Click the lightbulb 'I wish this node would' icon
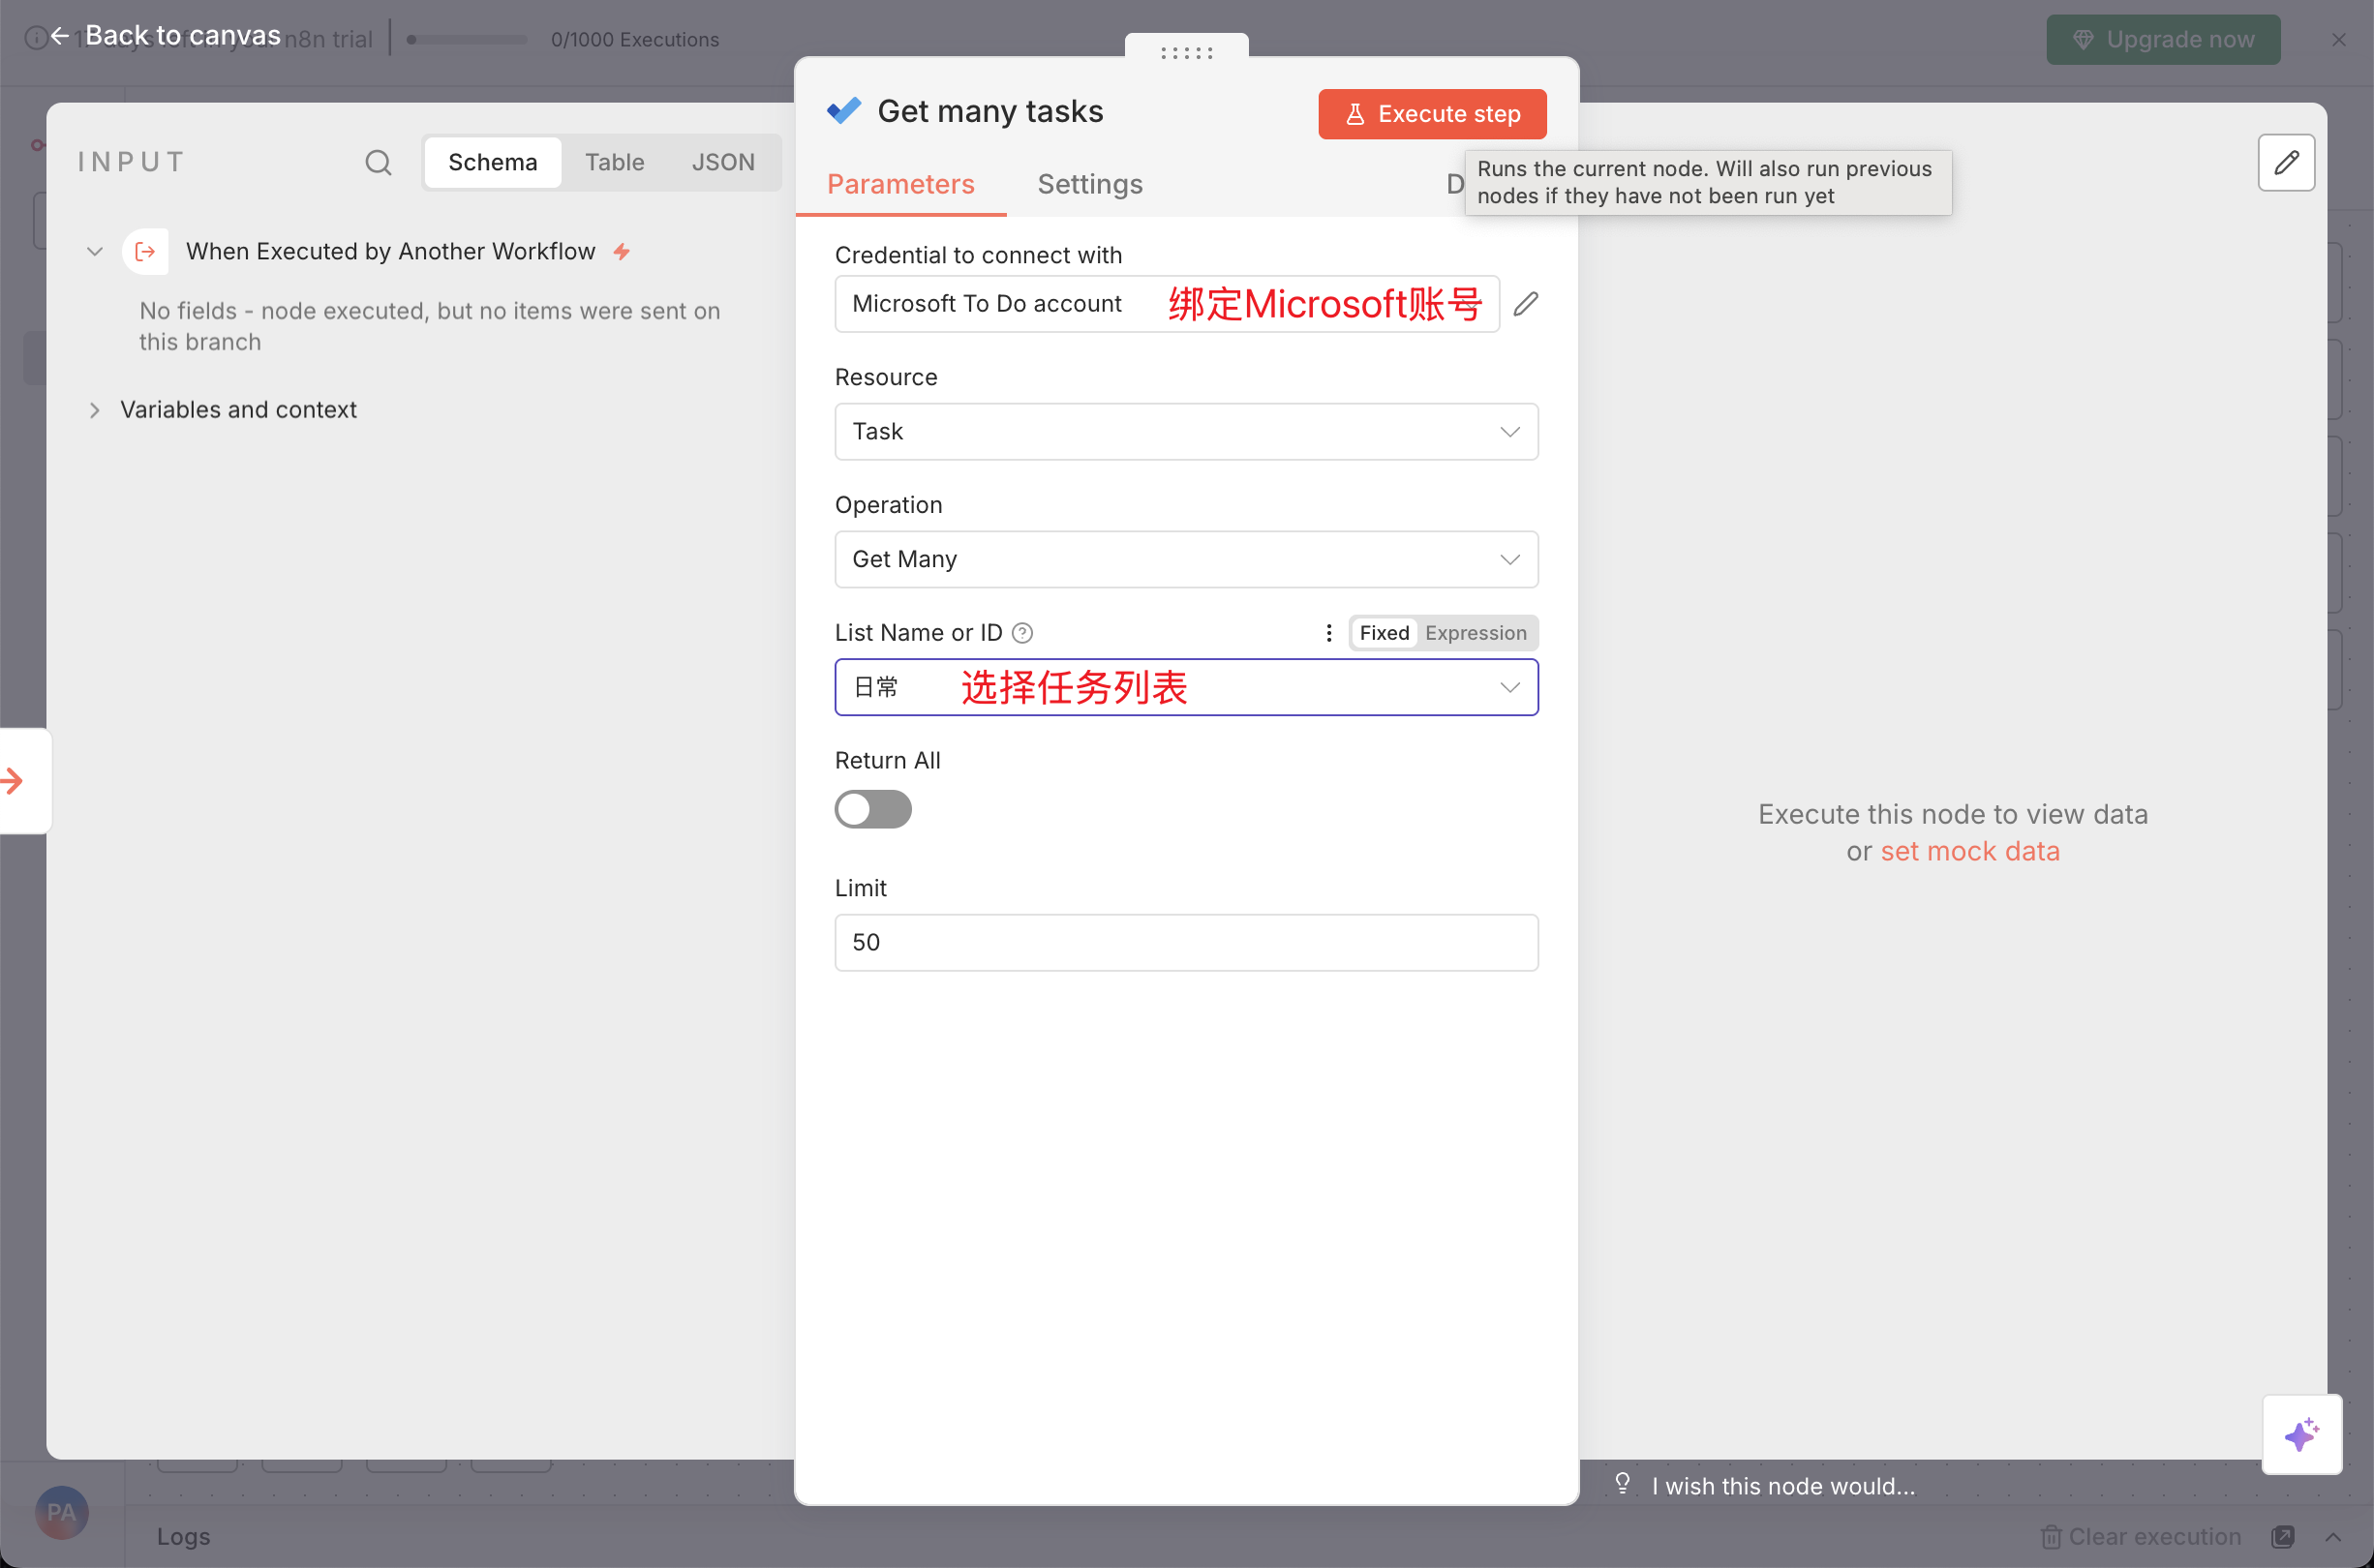Image resolution: width=2374 pixels, height=1568 pixels. (1622, 1484)
